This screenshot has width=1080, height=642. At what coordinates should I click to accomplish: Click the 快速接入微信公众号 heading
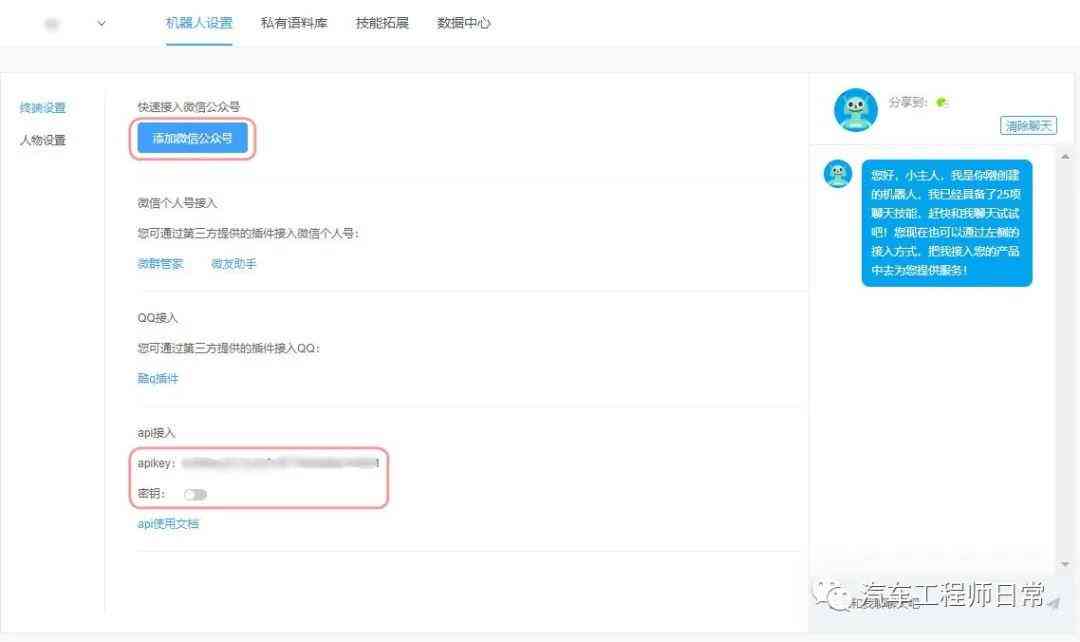pos(189,107)
